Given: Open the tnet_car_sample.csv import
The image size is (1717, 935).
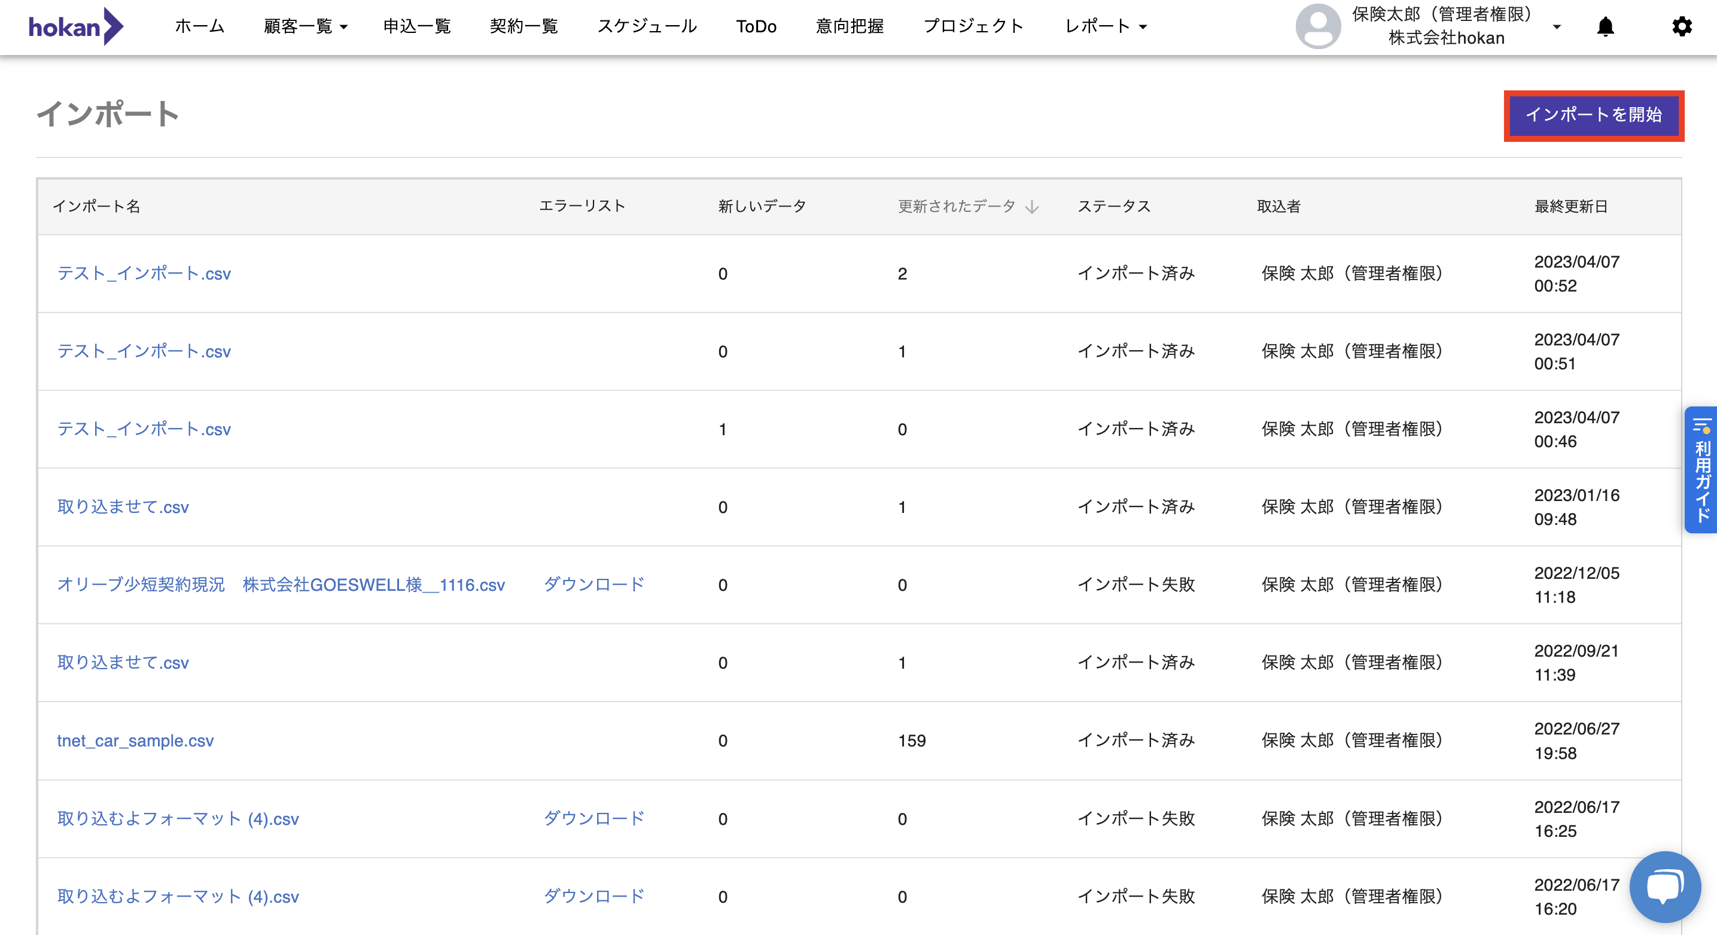Looking at the screenshot, I should [135, 741].
